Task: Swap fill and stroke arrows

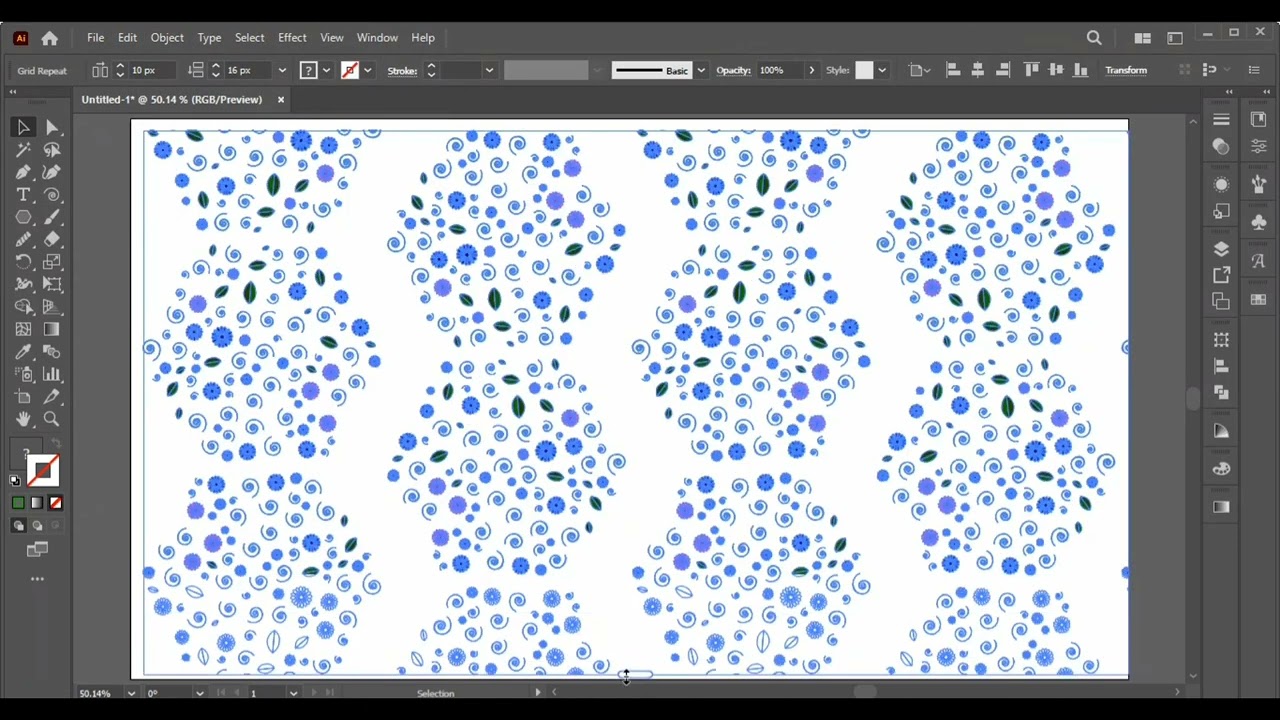Action: pyautogui.click(x=56, y=444)
